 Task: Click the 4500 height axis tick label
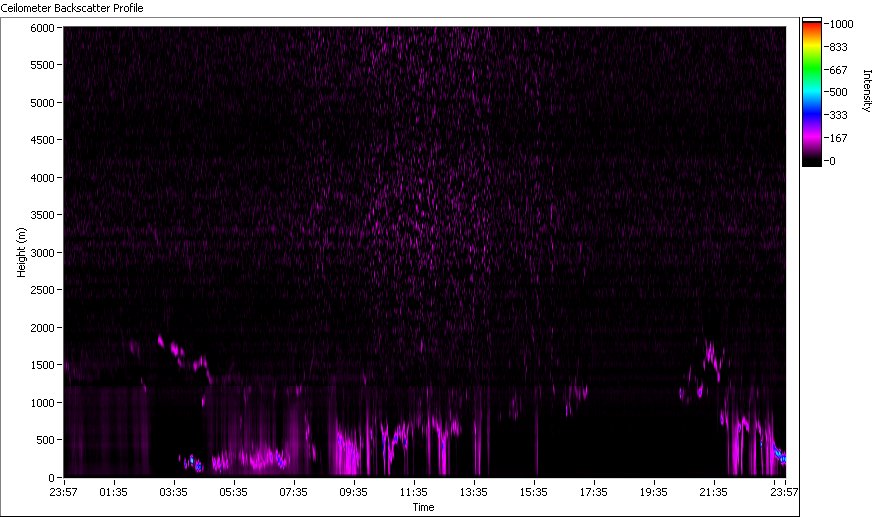[x=42, y=140]
